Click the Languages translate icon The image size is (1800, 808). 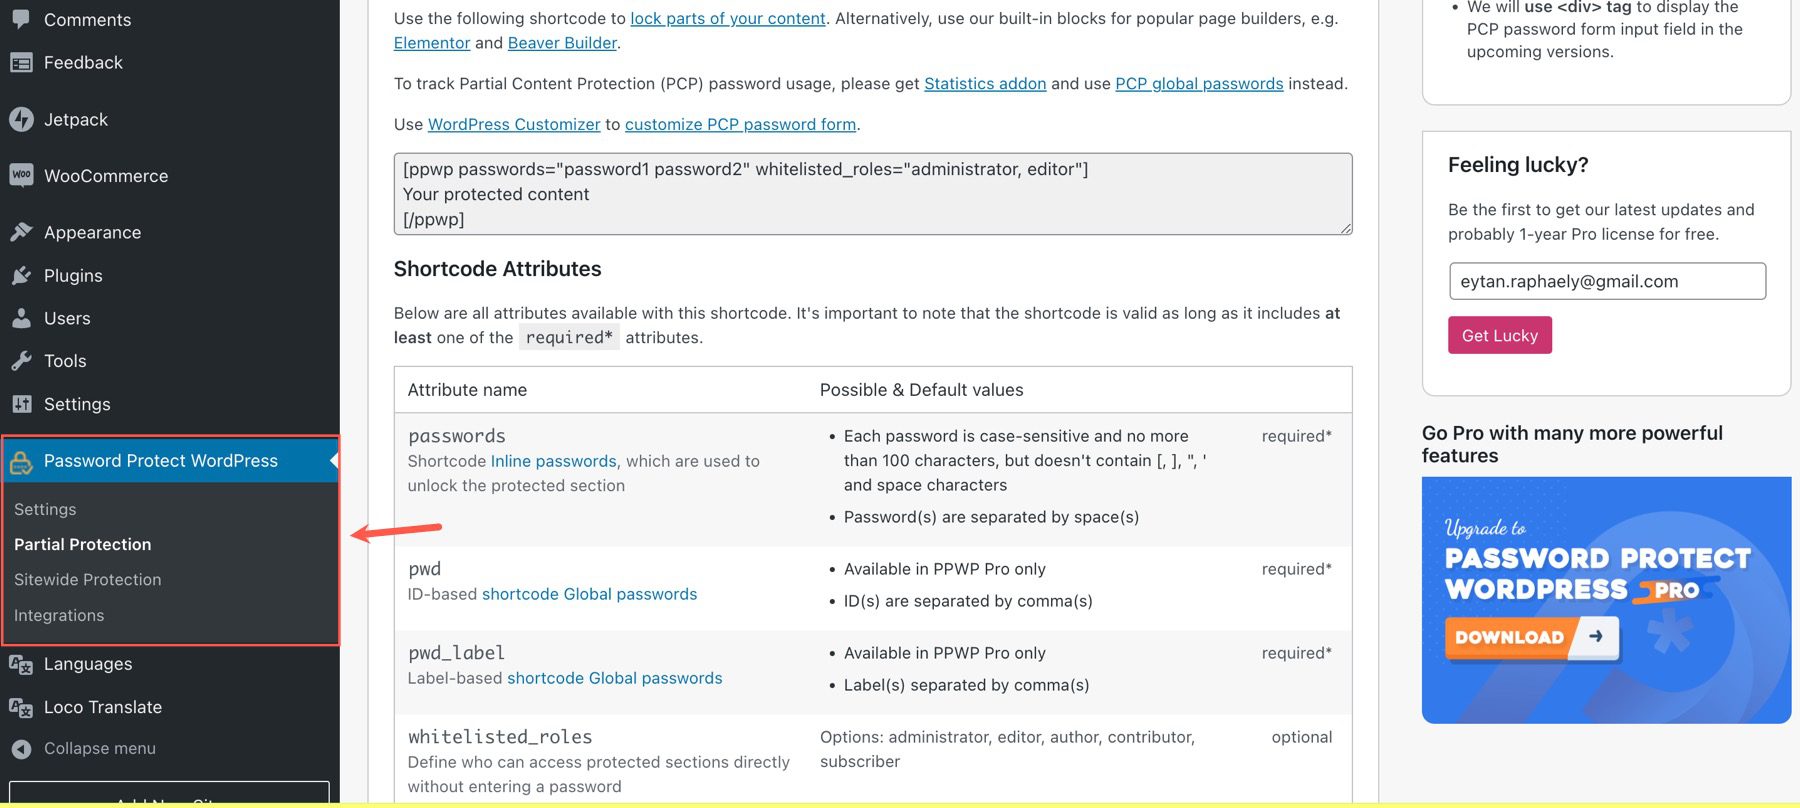pyautogui.click(x=21, y=664)
